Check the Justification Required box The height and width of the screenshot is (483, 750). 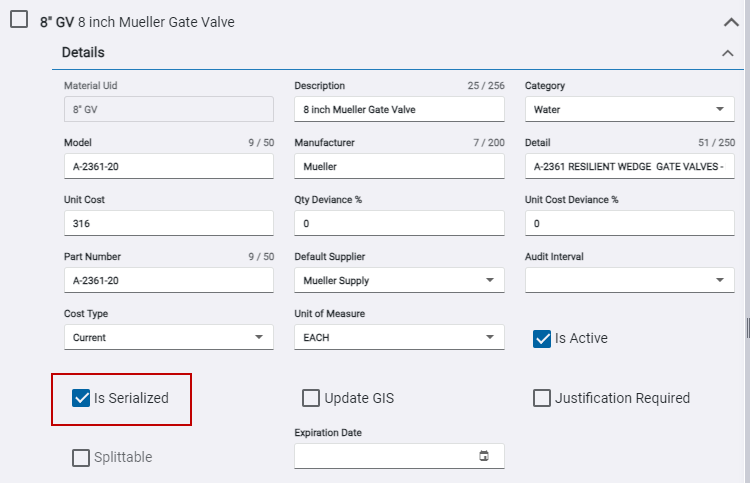542,398
